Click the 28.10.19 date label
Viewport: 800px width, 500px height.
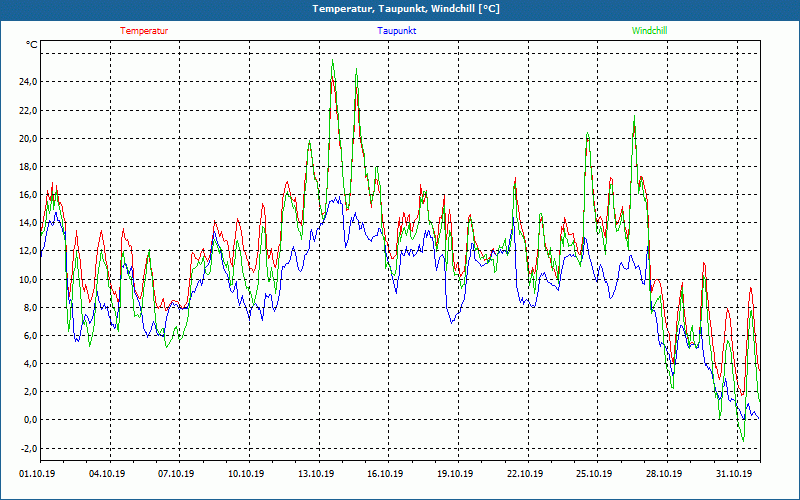pyautogui.click(x=664, y=473)
